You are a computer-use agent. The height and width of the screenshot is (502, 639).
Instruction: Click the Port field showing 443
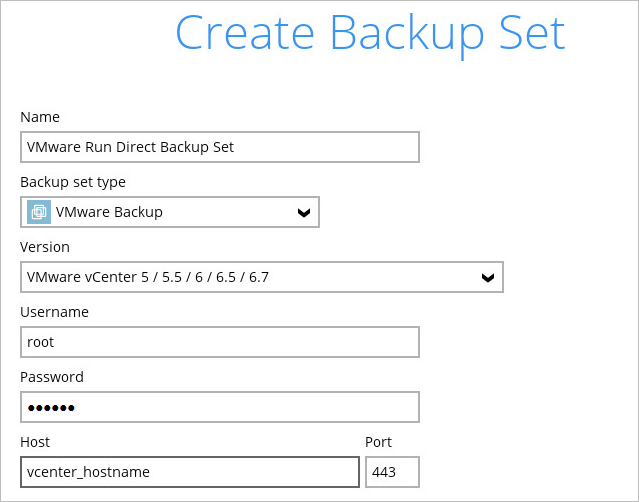pyautogui.click(x=392, y=472)
